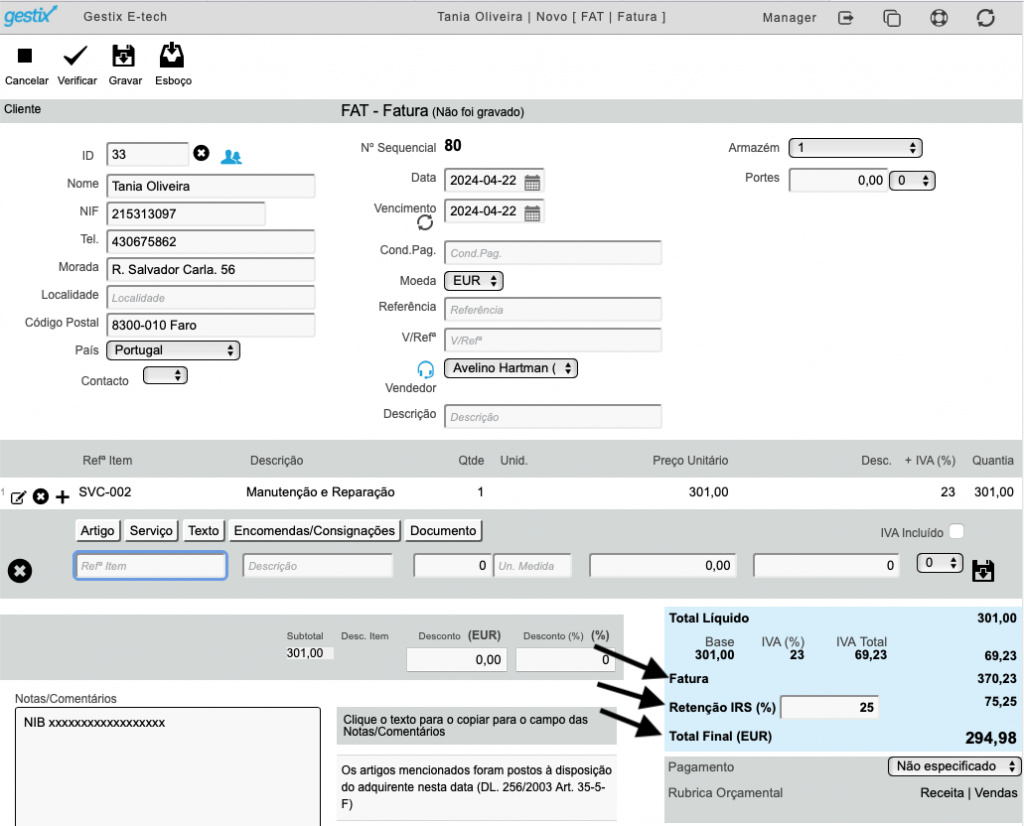Click the Notas/Comentários text area
This screenshot has width=1024, height=826.
[x=168, y=767]
